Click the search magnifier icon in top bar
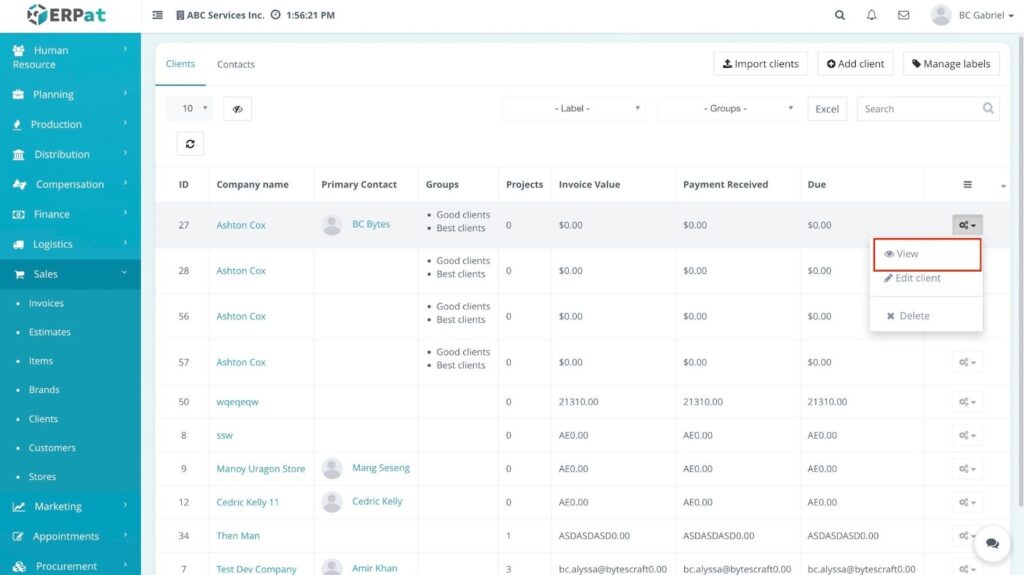The height and width of the screenshot is (575, 1024). click(x=839, y=15)
